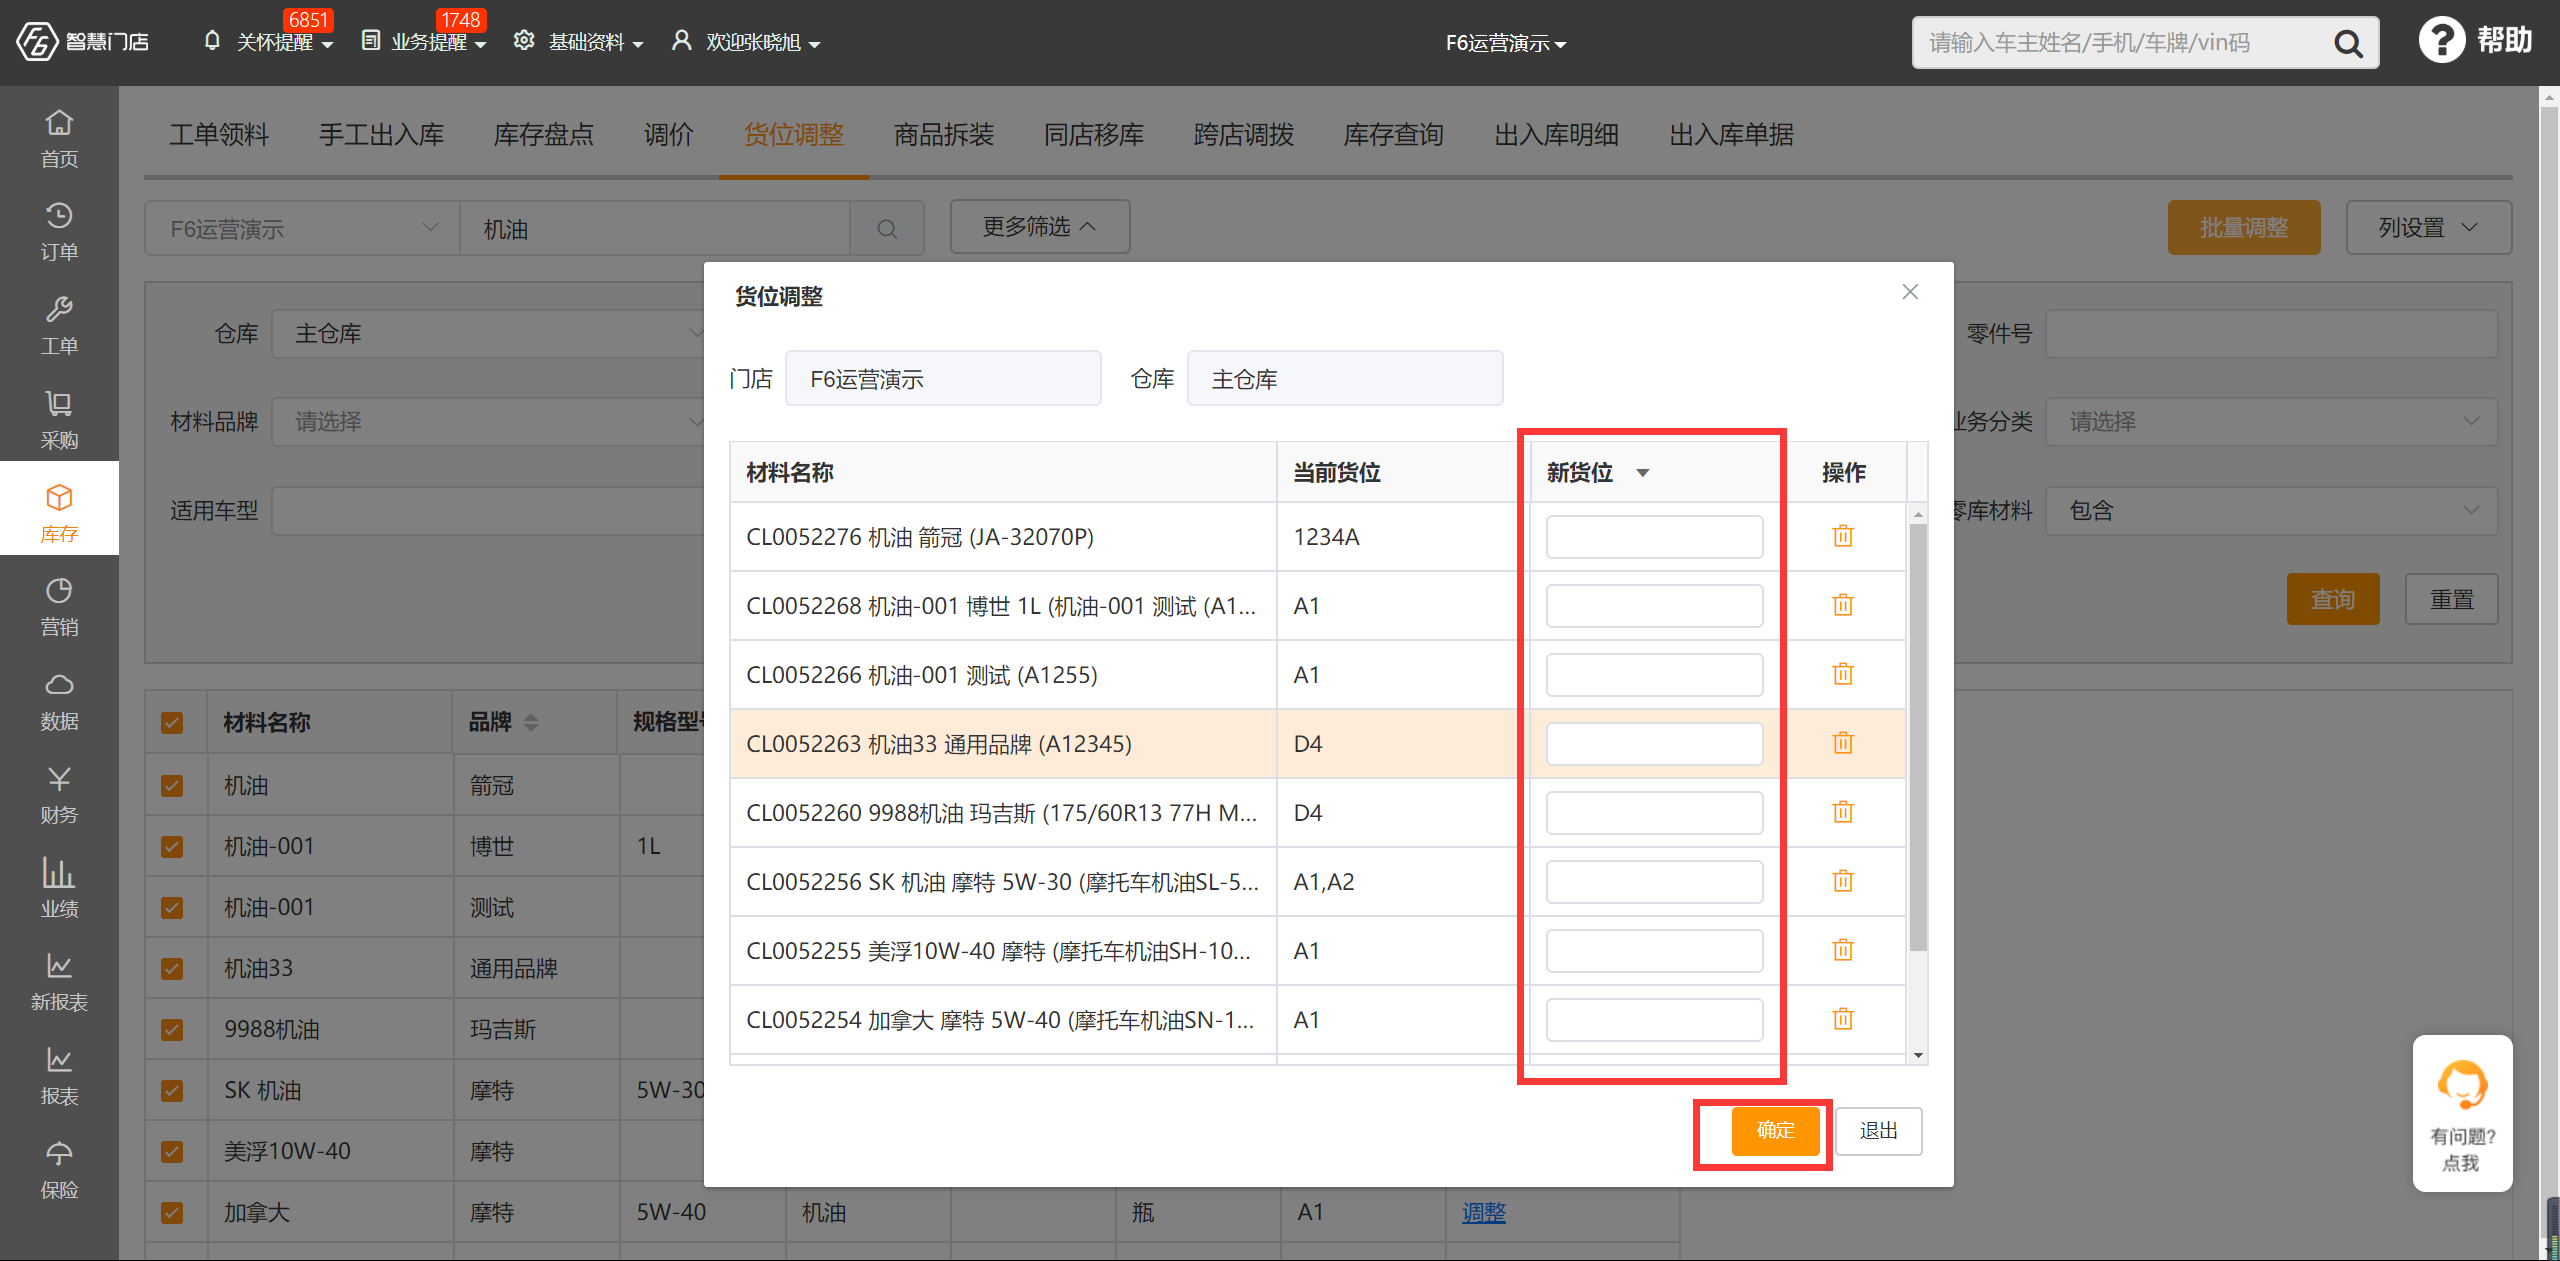The image size is (2560, 1261).
Task: Open the 工单 wrench sidebar icon
Action: 59,326
